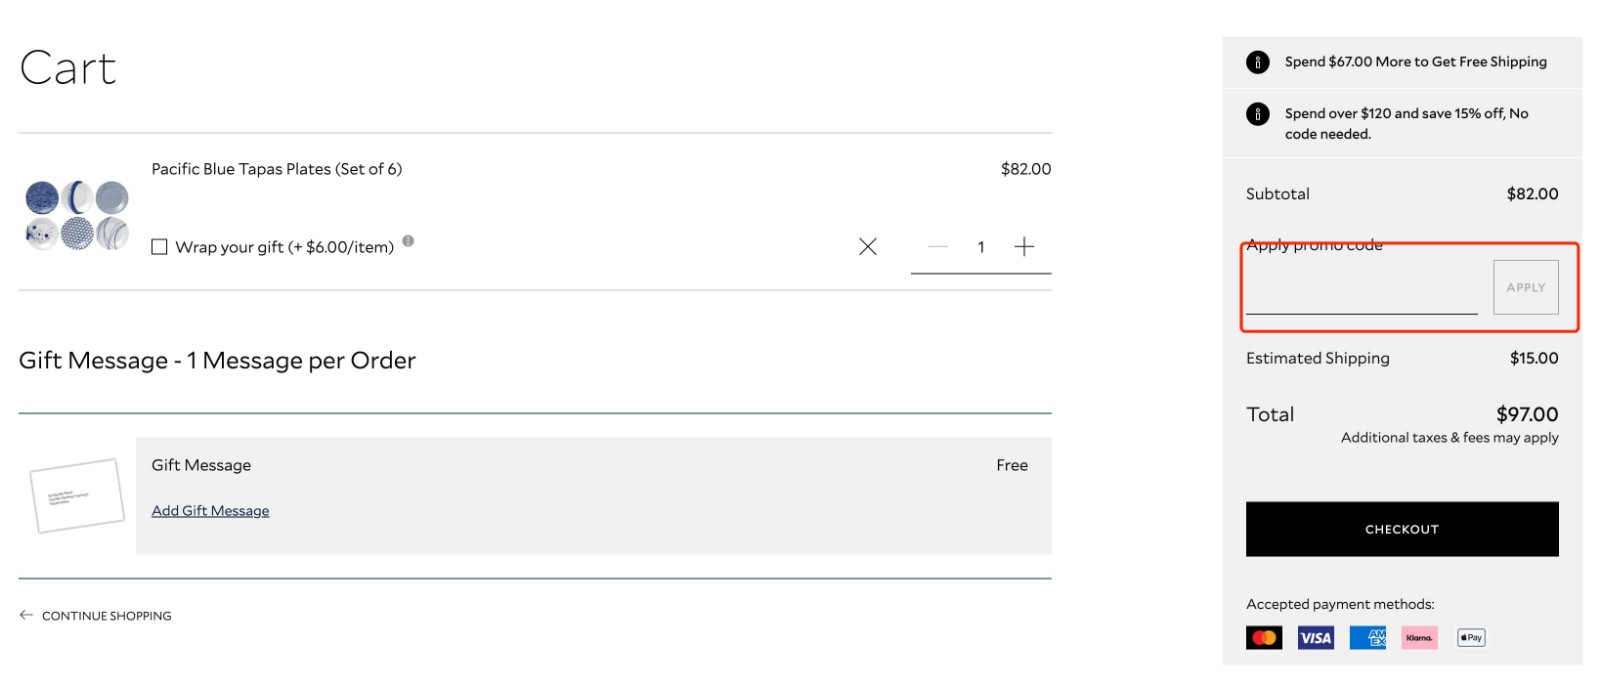Click the Apple Pay payment icon
Viewport: 1600px width, 683px height.
pyautogui.click(x=1471, y=638)
